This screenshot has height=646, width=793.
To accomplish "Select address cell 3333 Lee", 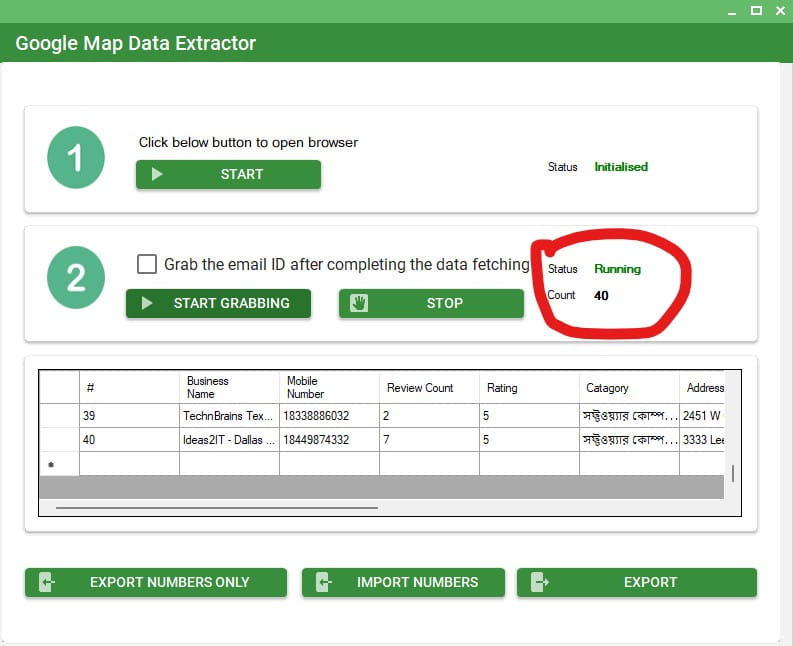I will click(702, 440).
